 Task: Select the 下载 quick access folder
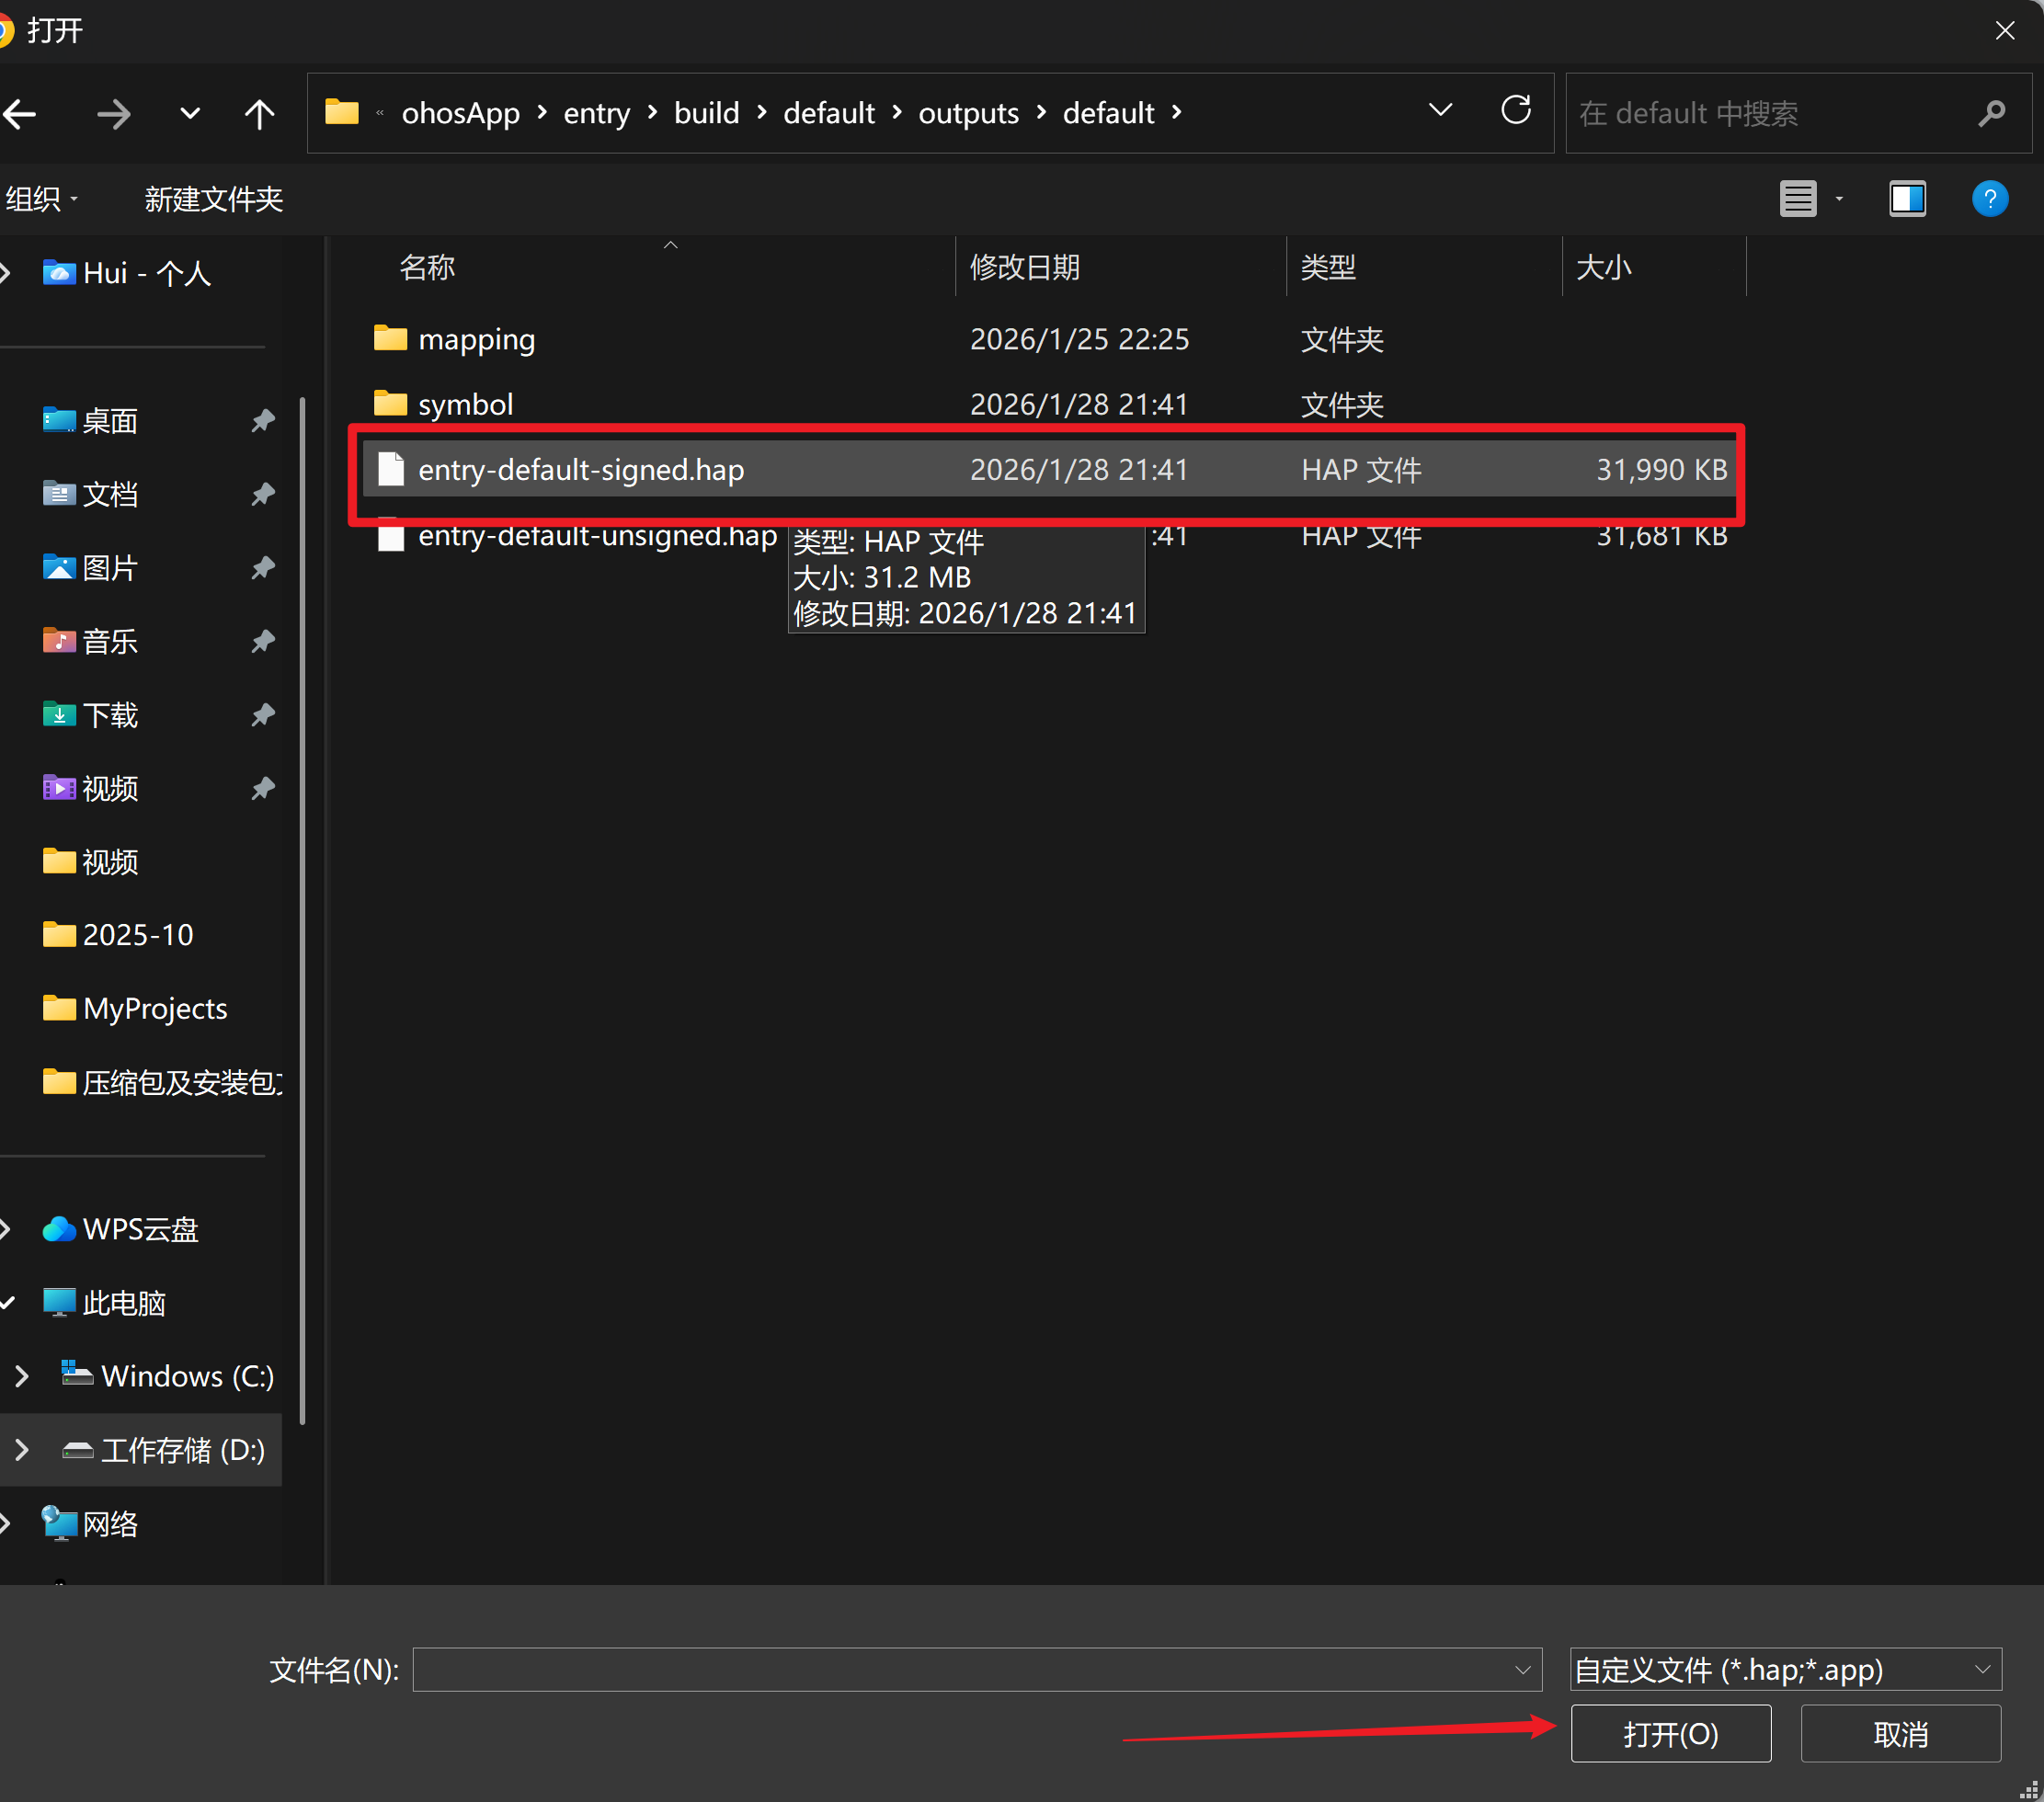[110, 715]
